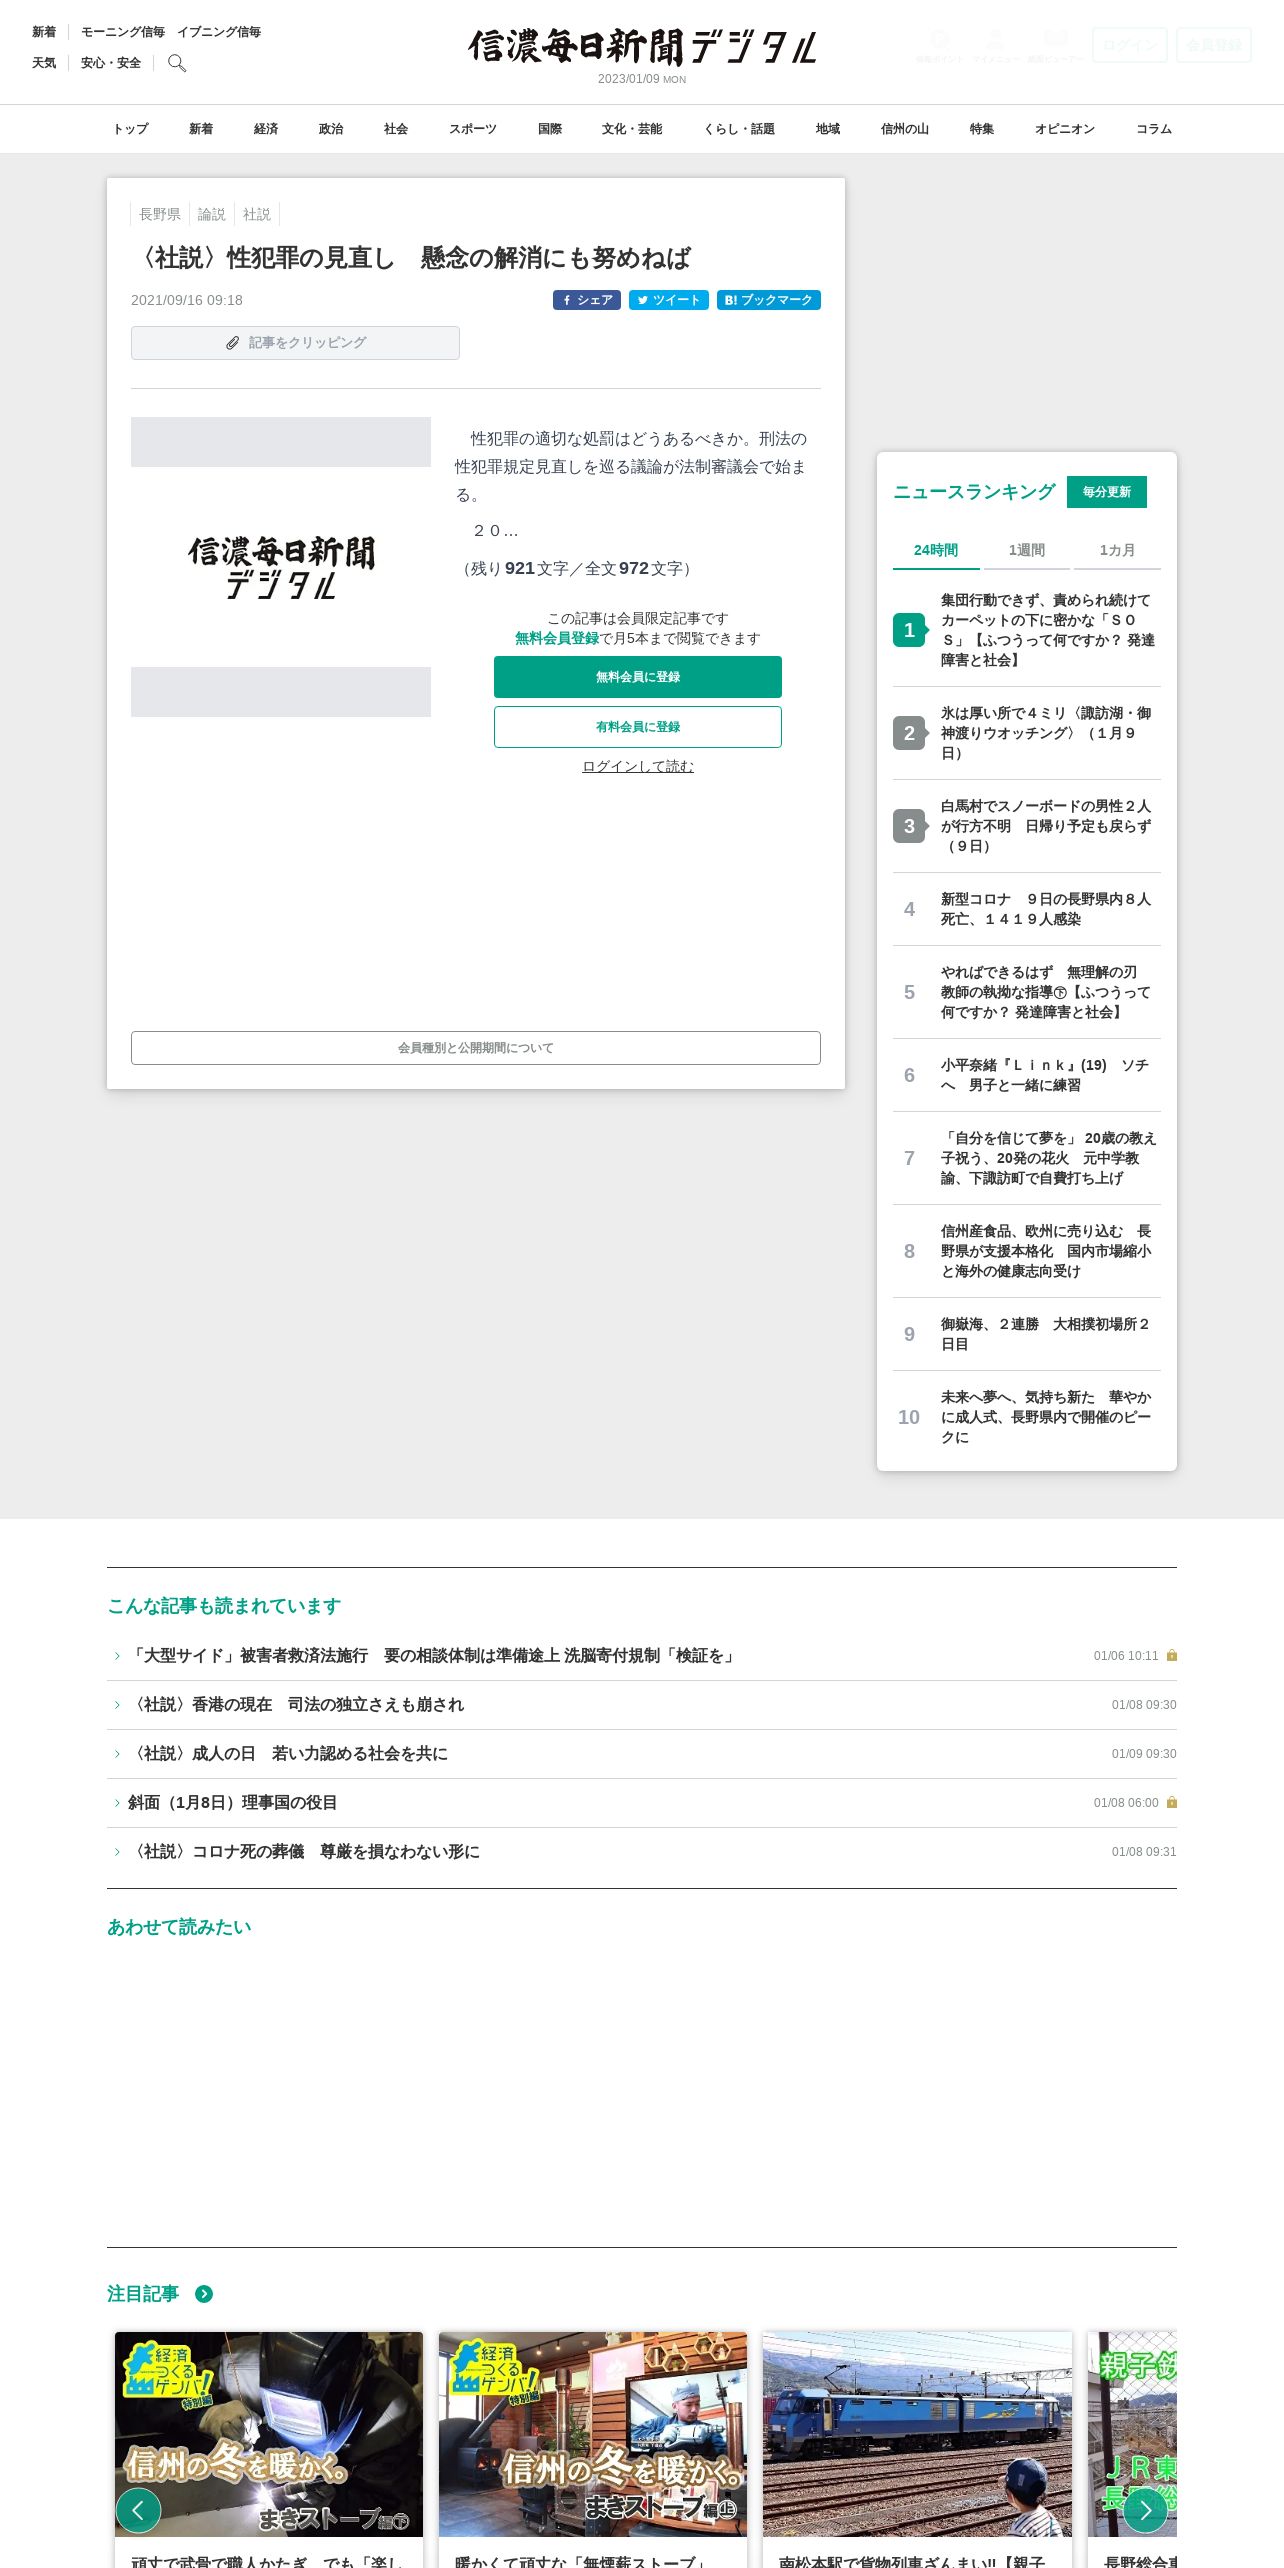Viewport: 1284px width, 2568px height.
Task: Open 会員種別と公開期間について button
Action: pyautogui.click(x=476, y=1048)
